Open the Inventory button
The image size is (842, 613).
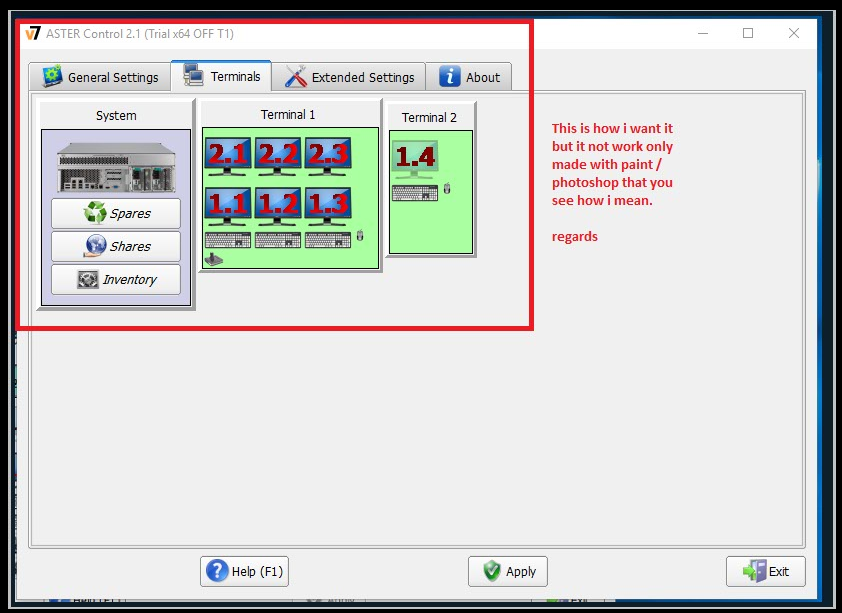point(116,280)
